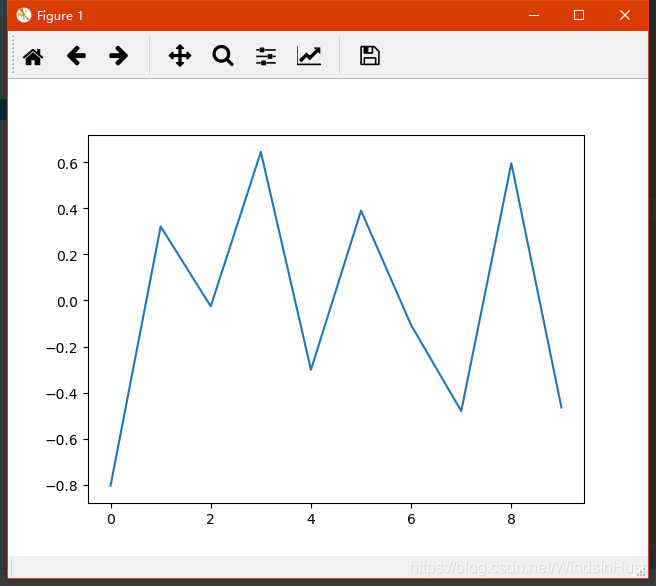Click the y-axis tick label −0.4
Image resolution: width=656 pixels, height=586 pixels.
point(62,394)
